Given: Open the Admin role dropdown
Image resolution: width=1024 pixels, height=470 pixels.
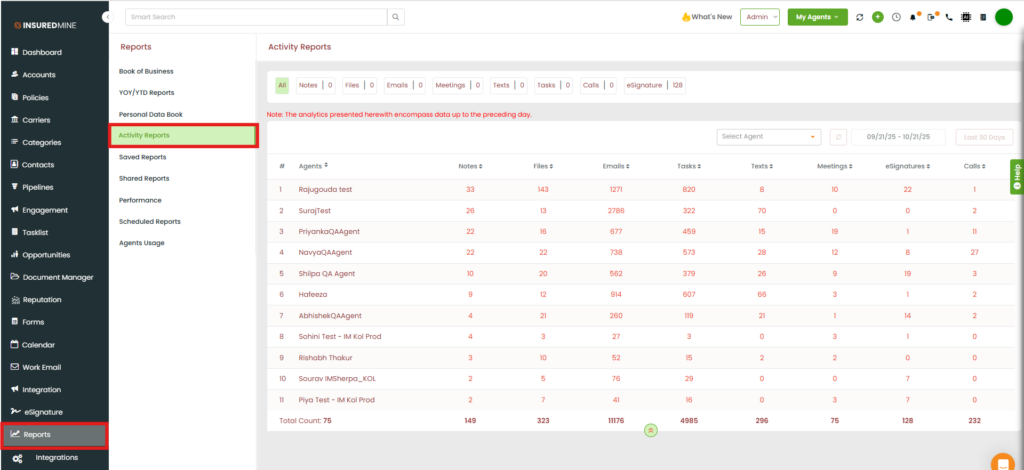Looking at the screenshot, I should pyautogui.click(x=759, y=17).
